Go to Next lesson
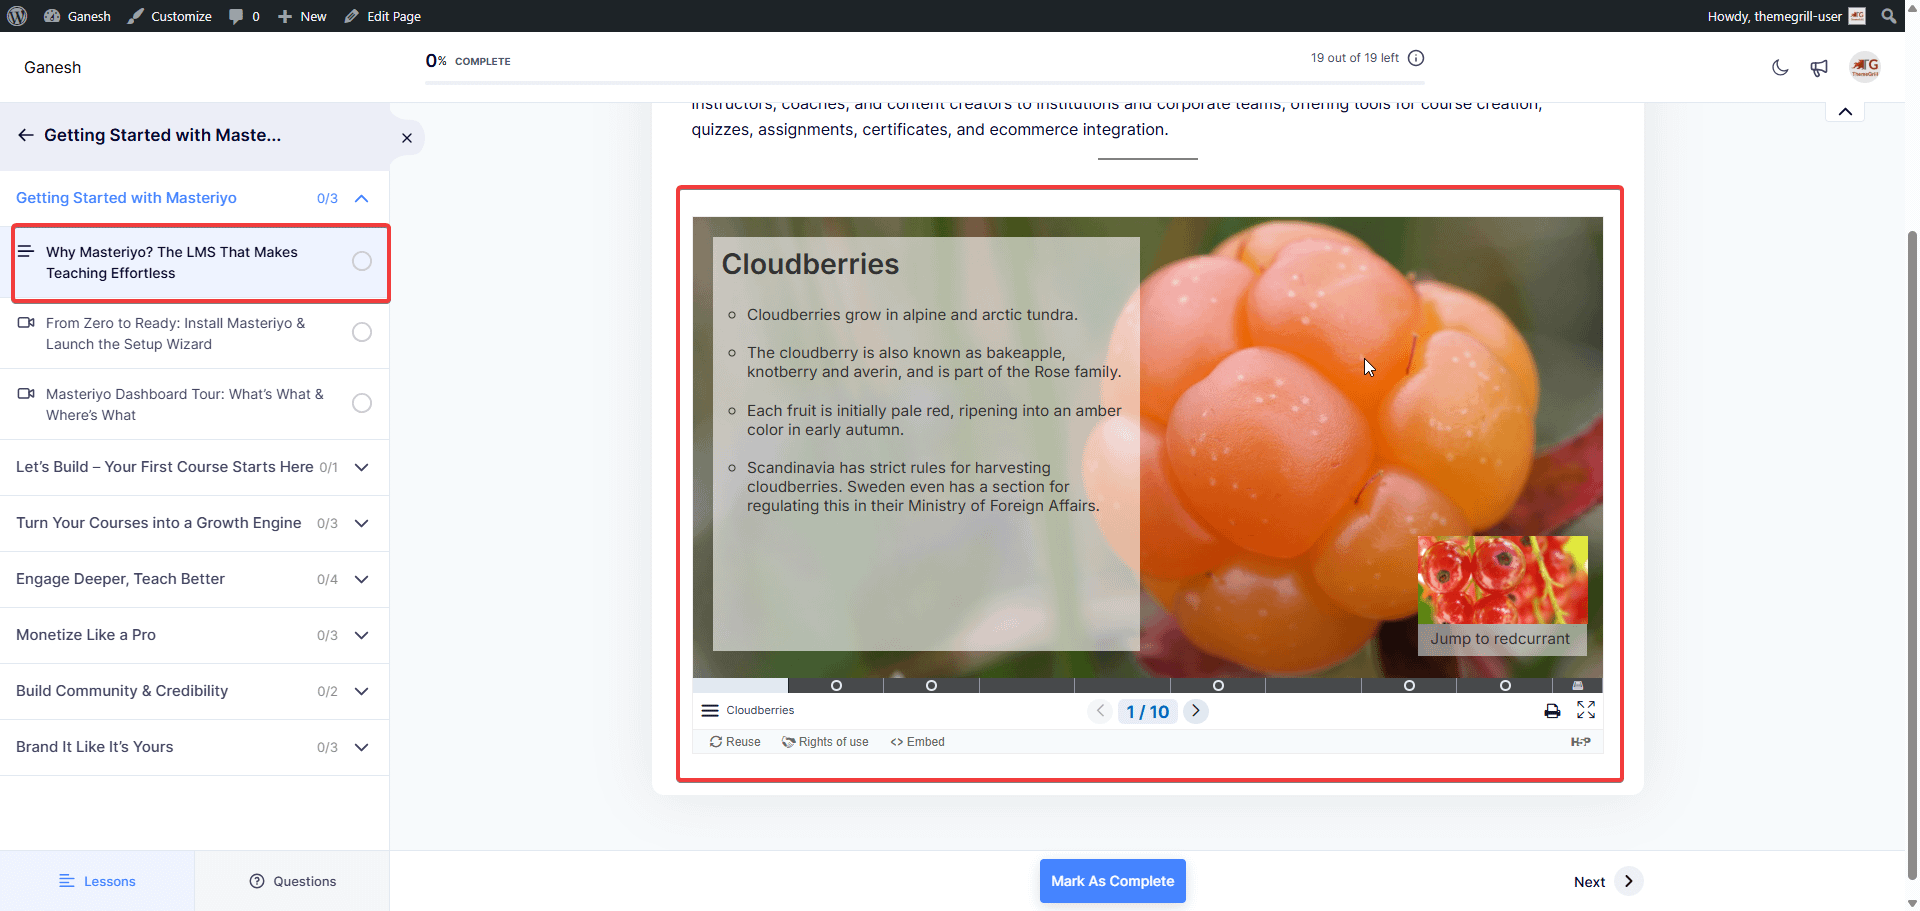The width and height of the screenshot is (1920, 911). click(1607, 881)
